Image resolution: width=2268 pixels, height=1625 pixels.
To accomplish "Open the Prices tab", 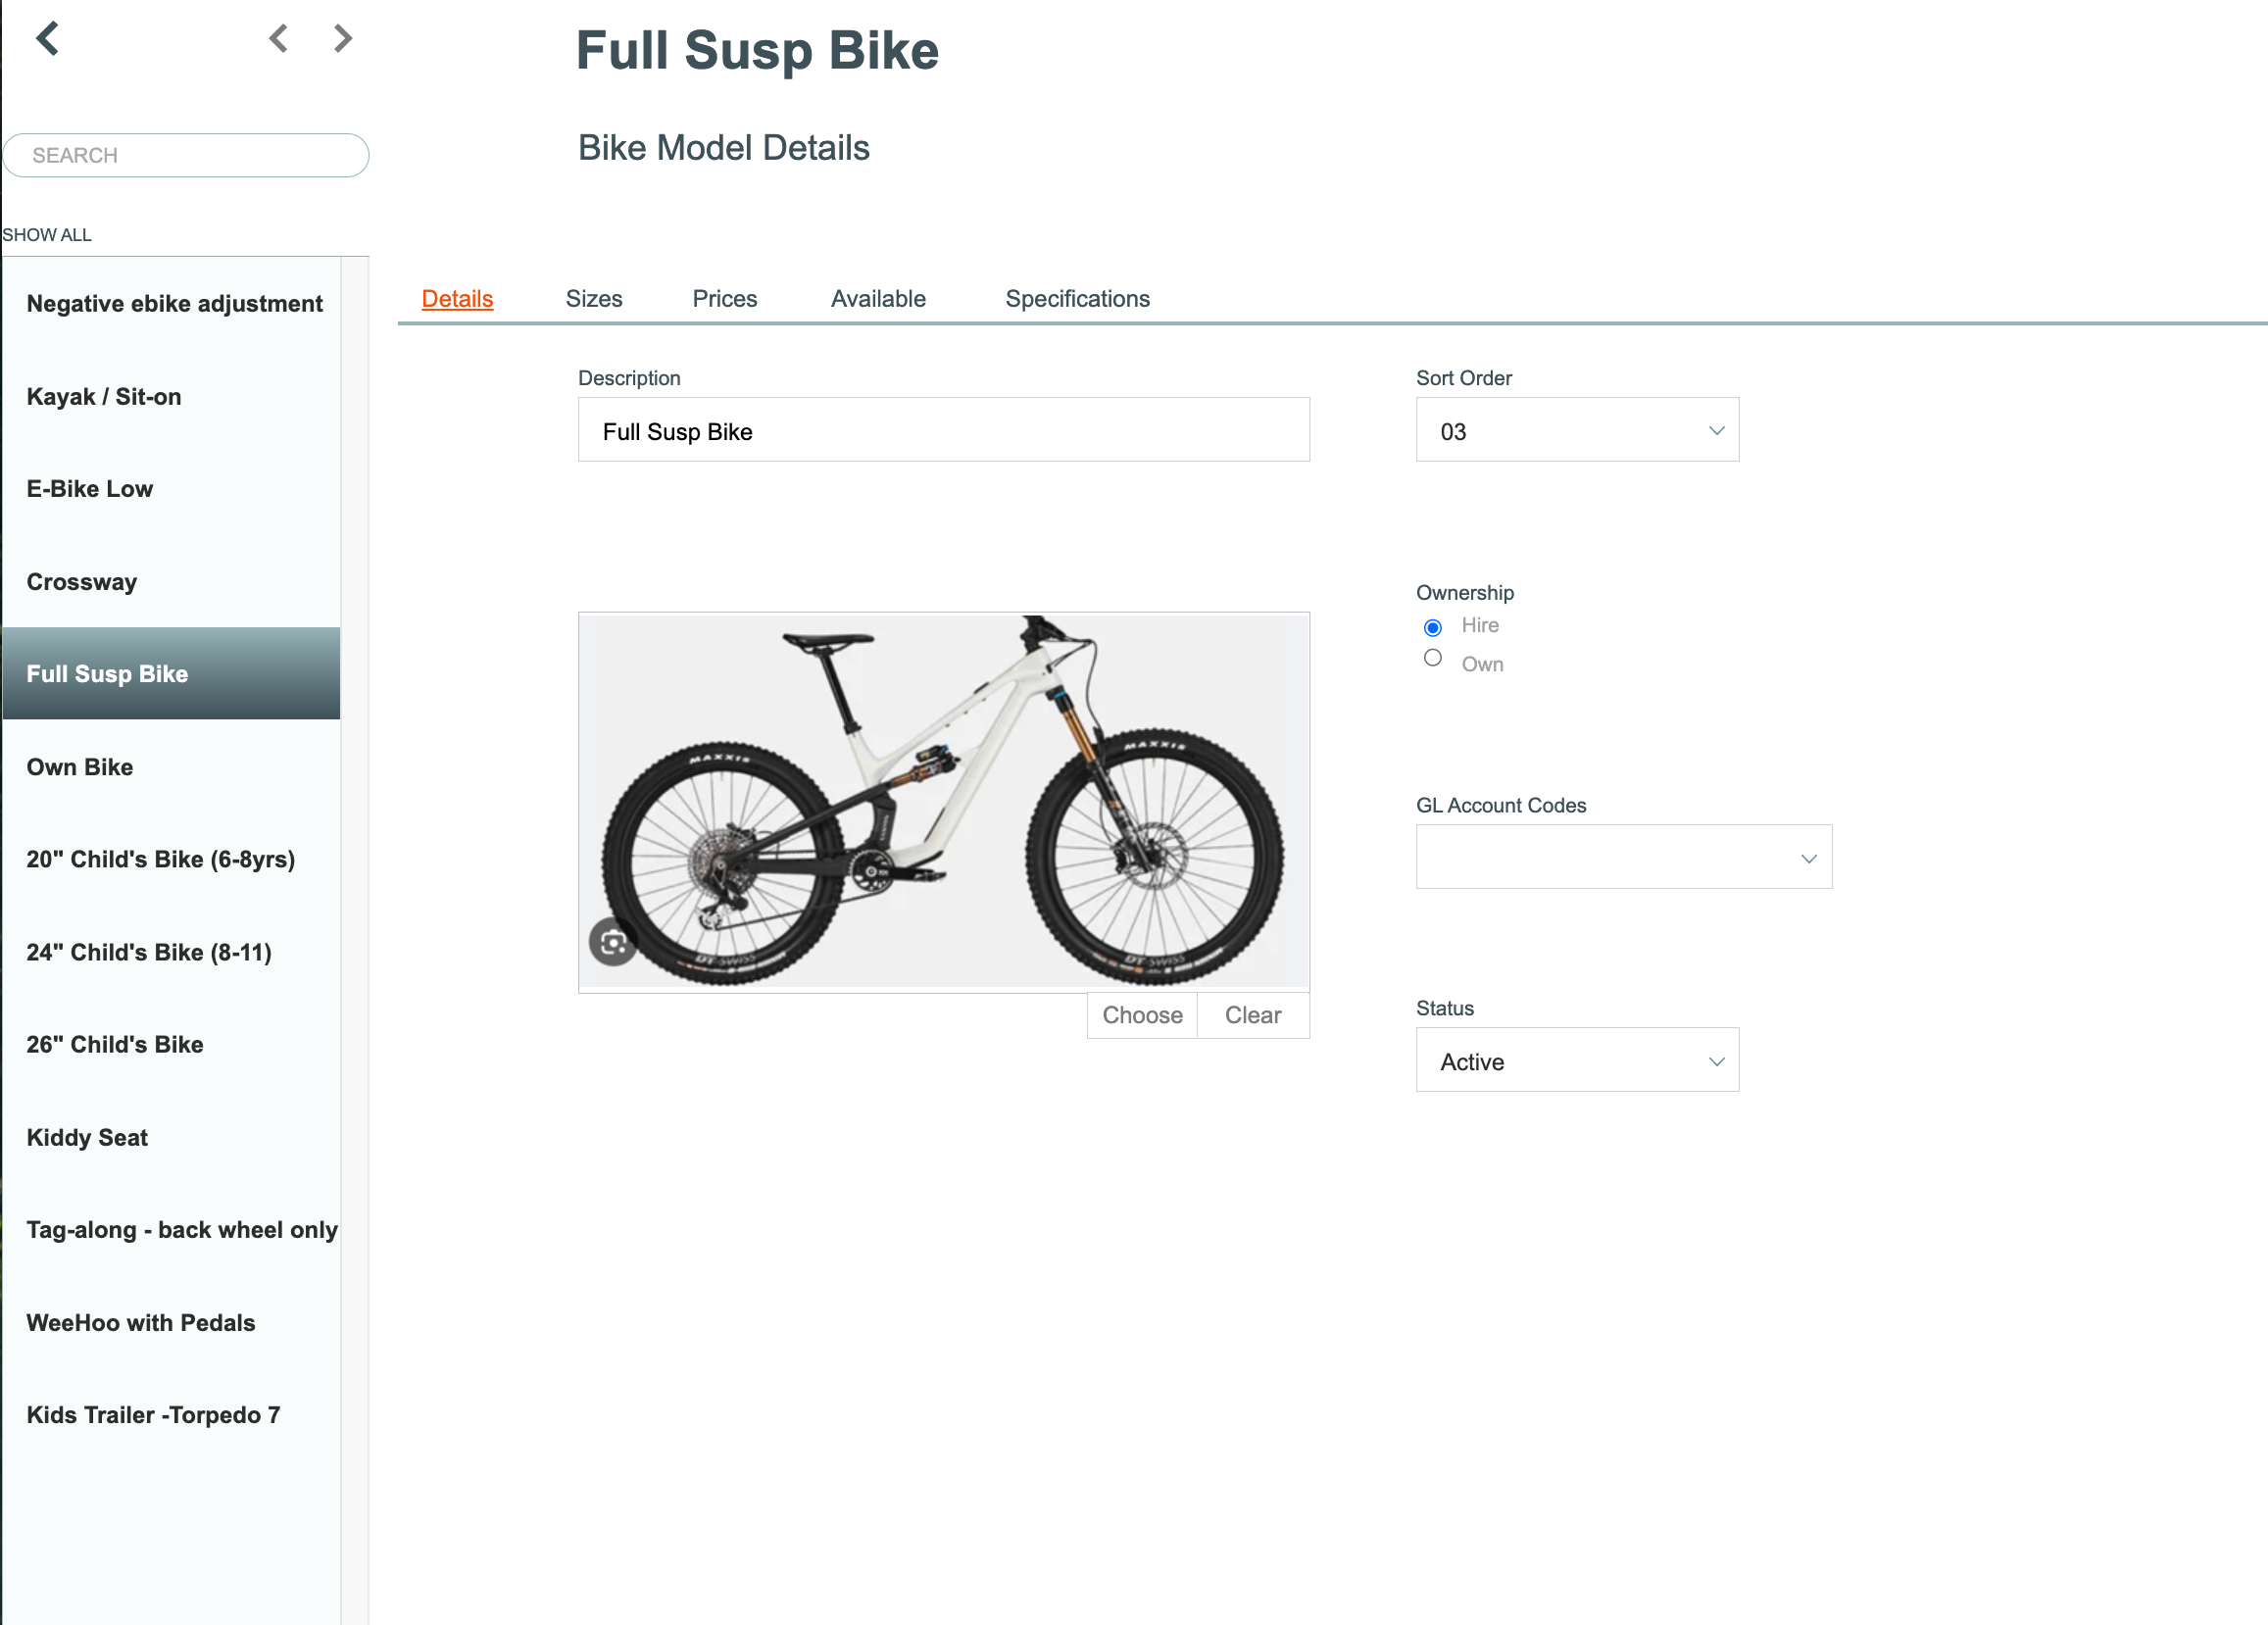I will (x=725, y=298).
